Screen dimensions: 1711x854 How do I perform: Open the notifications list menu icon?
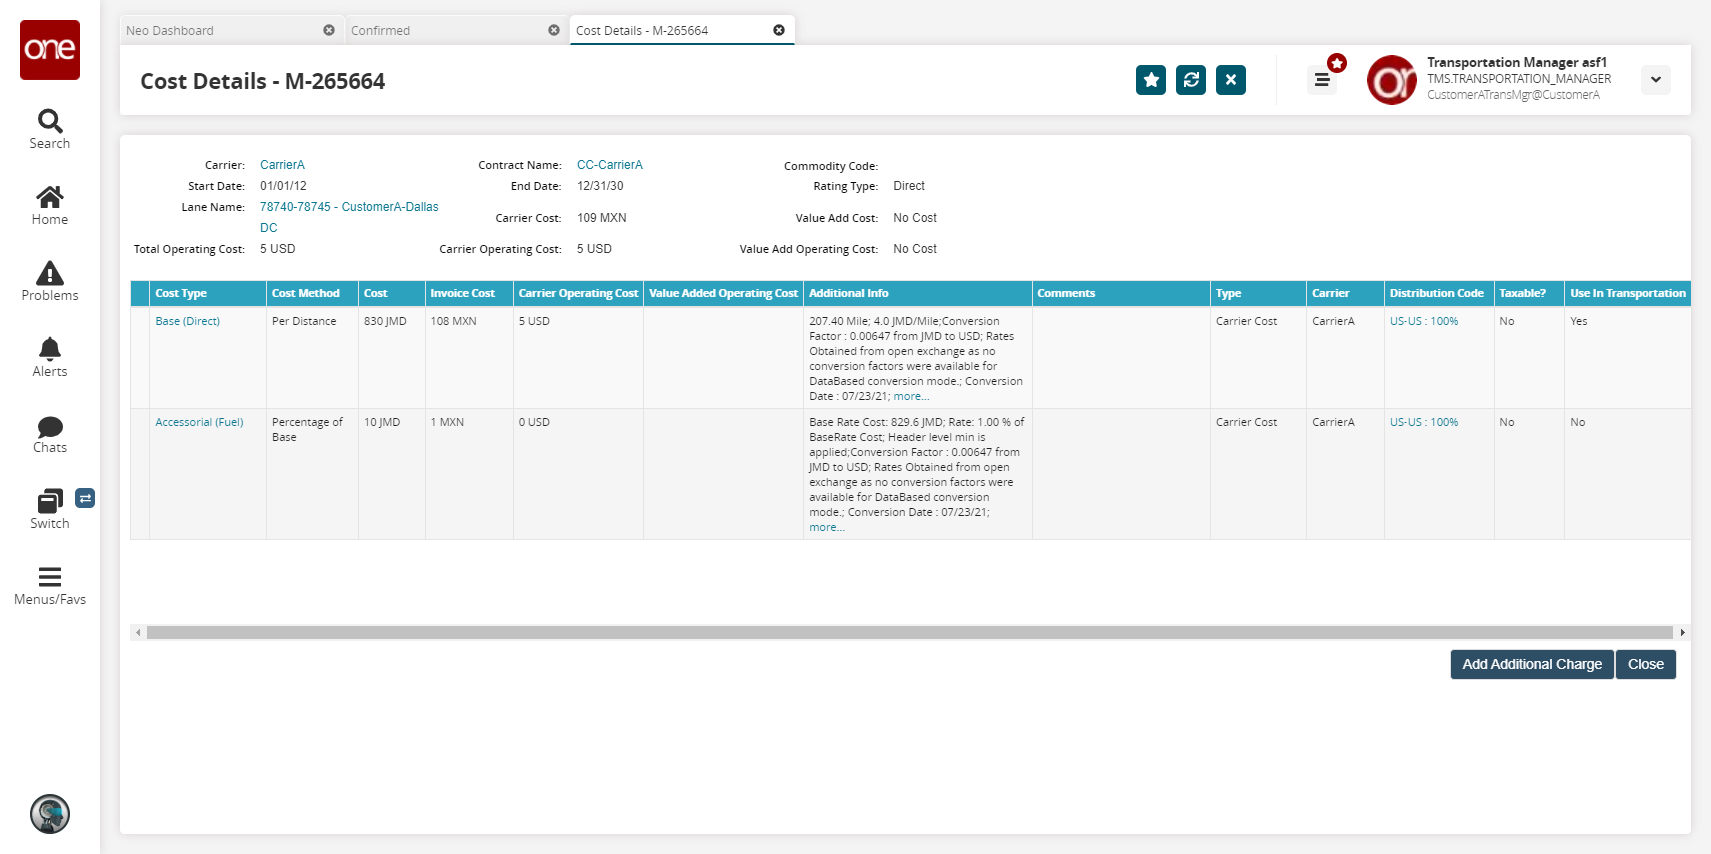click(x=1322, y=80)
